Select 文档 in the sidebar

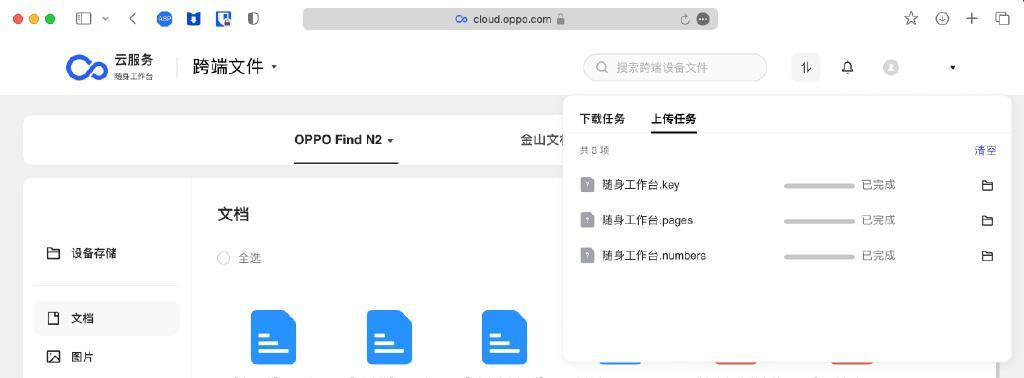click(x=105, y=319)
